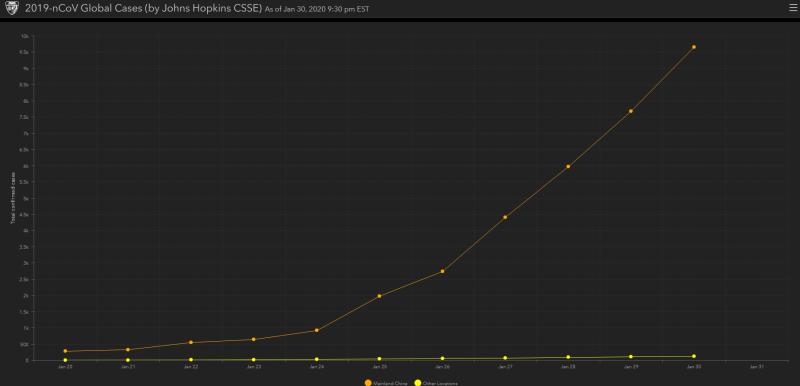Open the hamburger menu icon
800x386 pixels.
coord(792,7)
